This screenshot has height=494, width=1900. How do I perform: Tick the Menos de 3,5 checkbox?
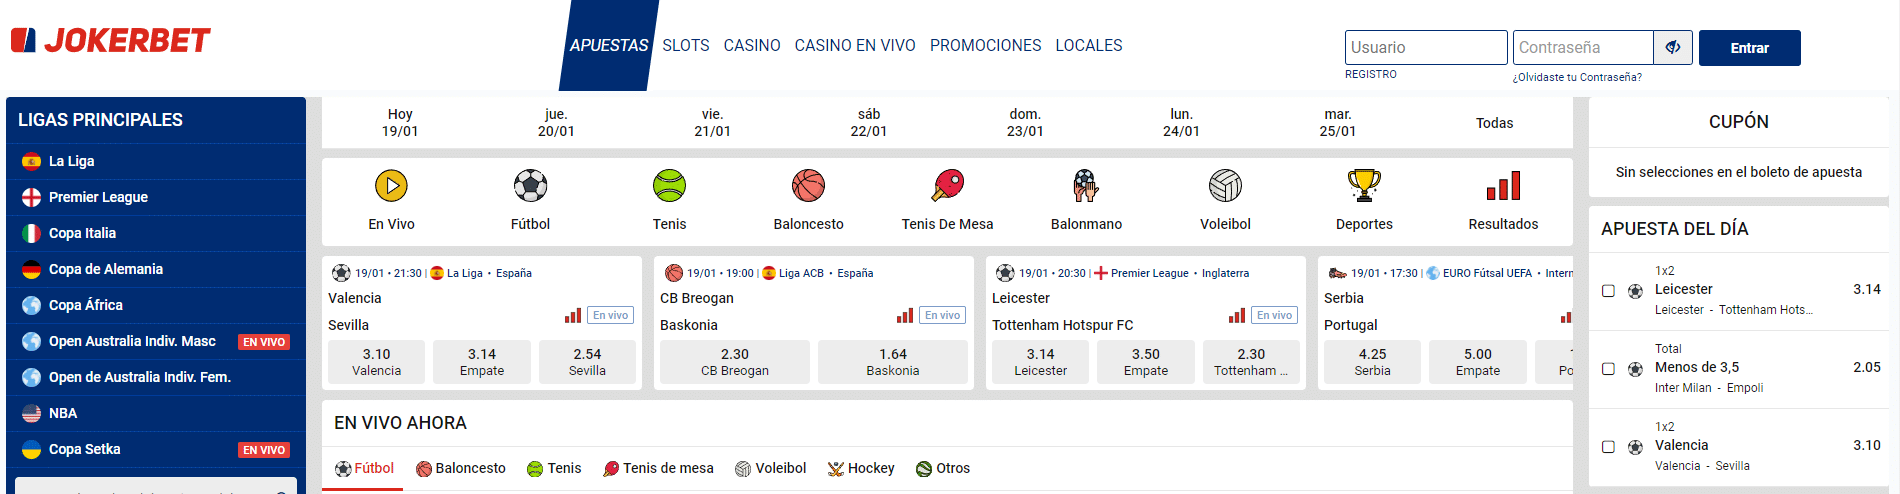[1608, 369]
